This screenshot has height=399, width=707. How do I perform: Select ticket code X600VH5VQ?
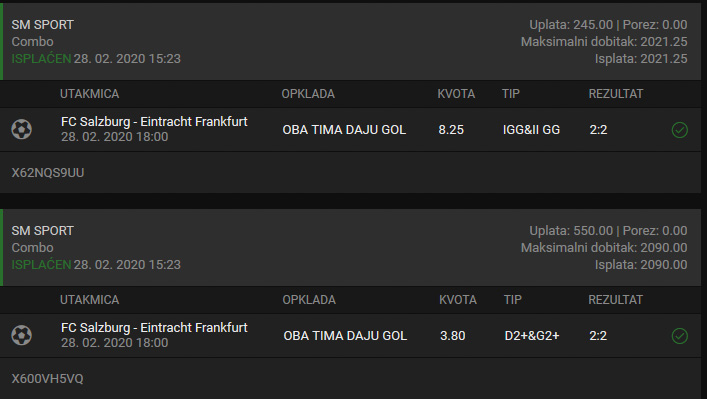[x=47, y=379]
